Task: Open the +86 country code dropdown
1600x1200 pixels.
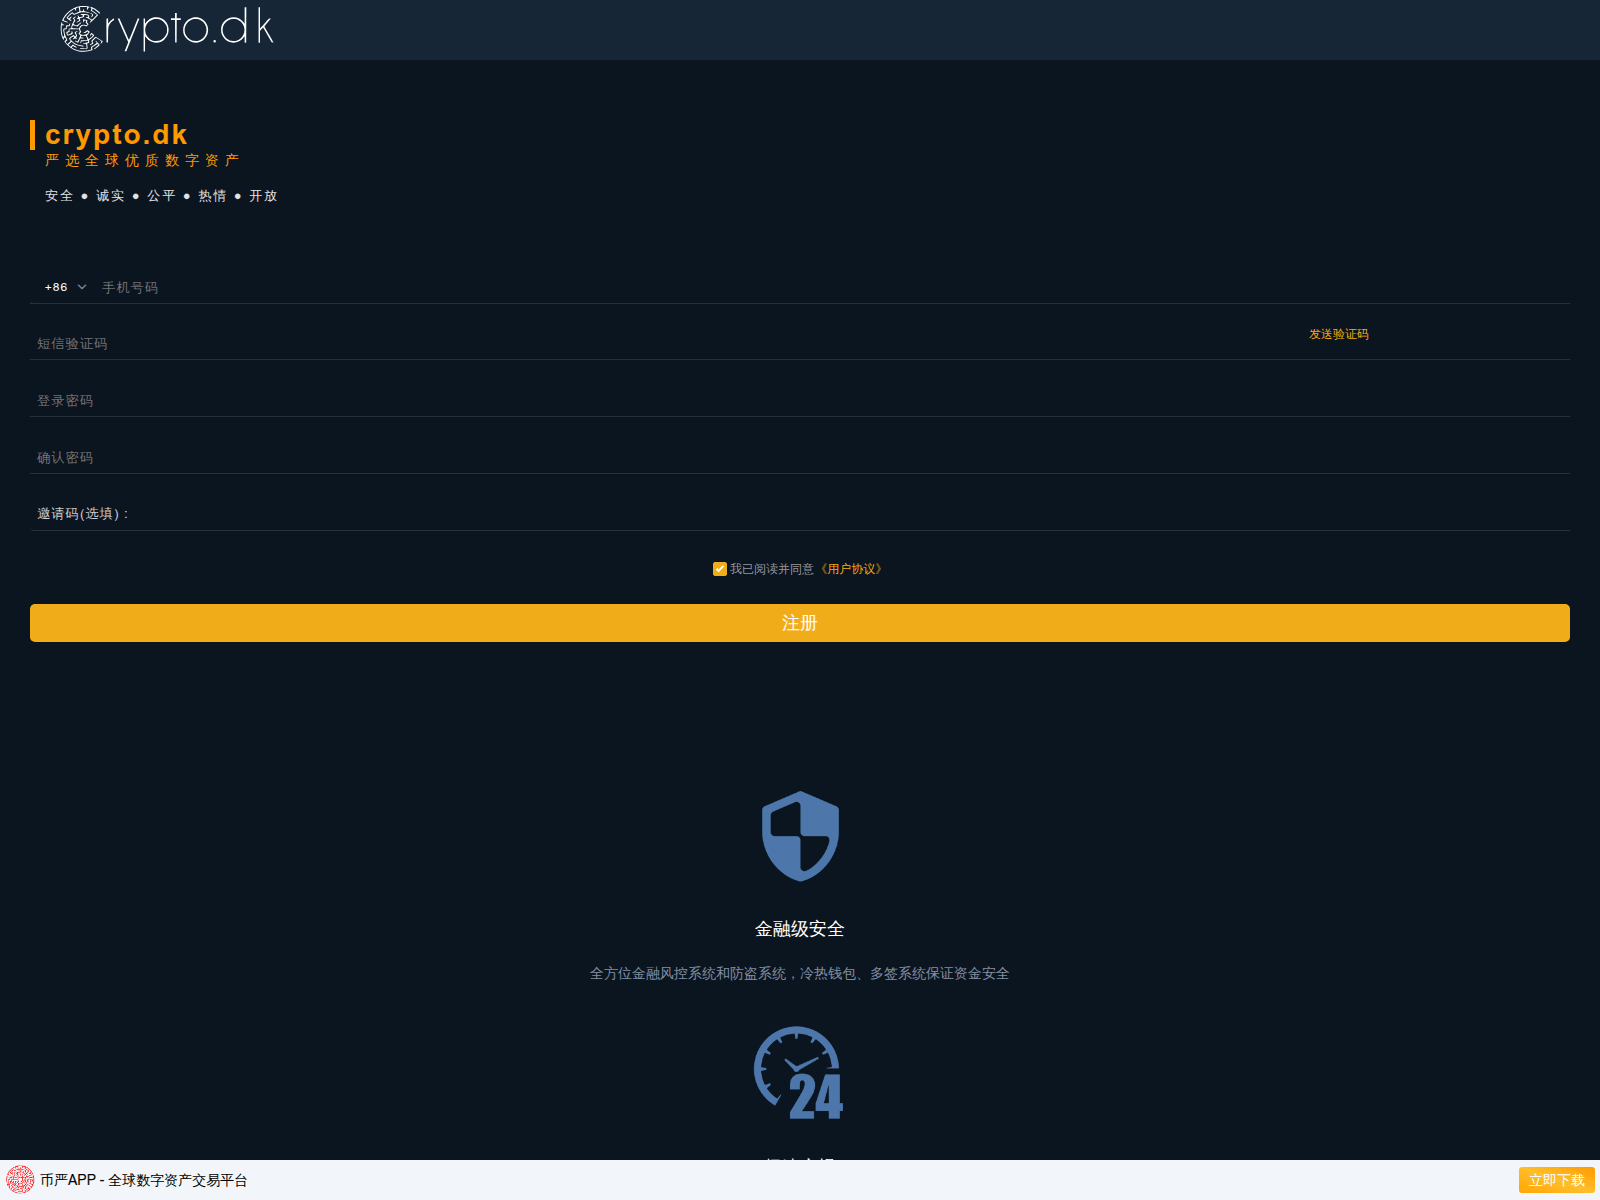Action: (65, 287)
